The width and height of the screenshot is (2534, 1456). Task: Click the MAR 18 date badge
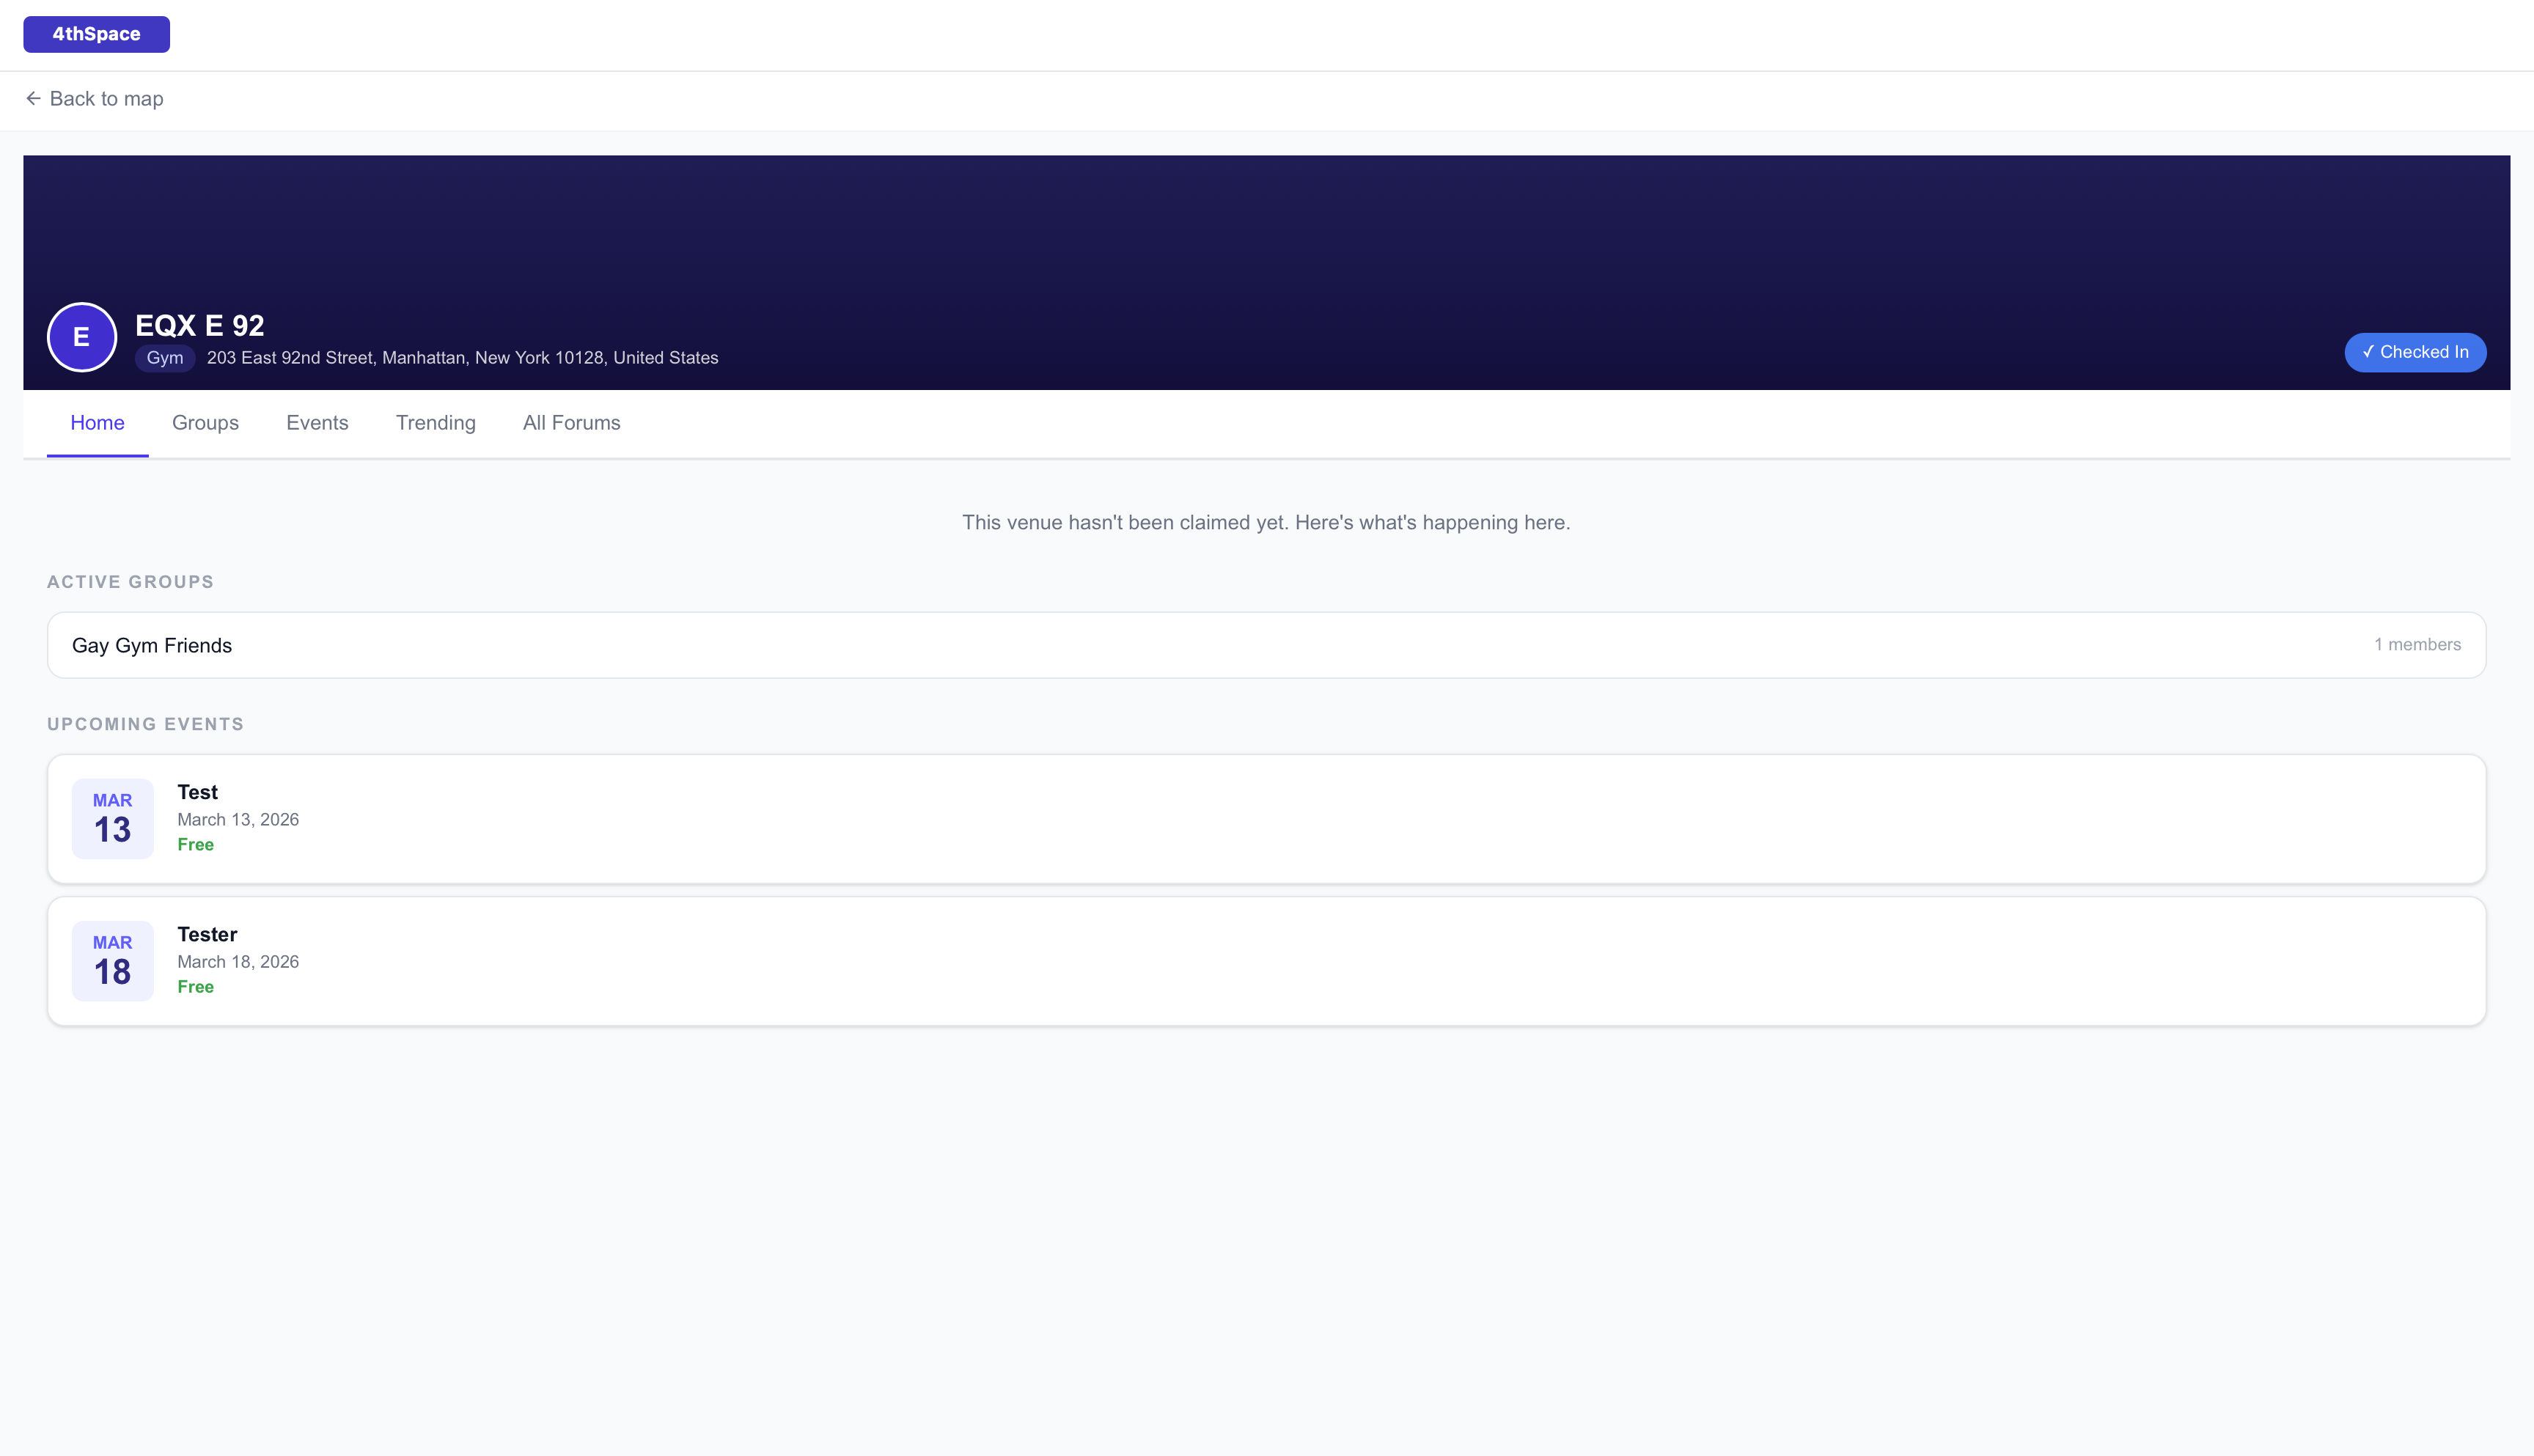click(112, 960)
